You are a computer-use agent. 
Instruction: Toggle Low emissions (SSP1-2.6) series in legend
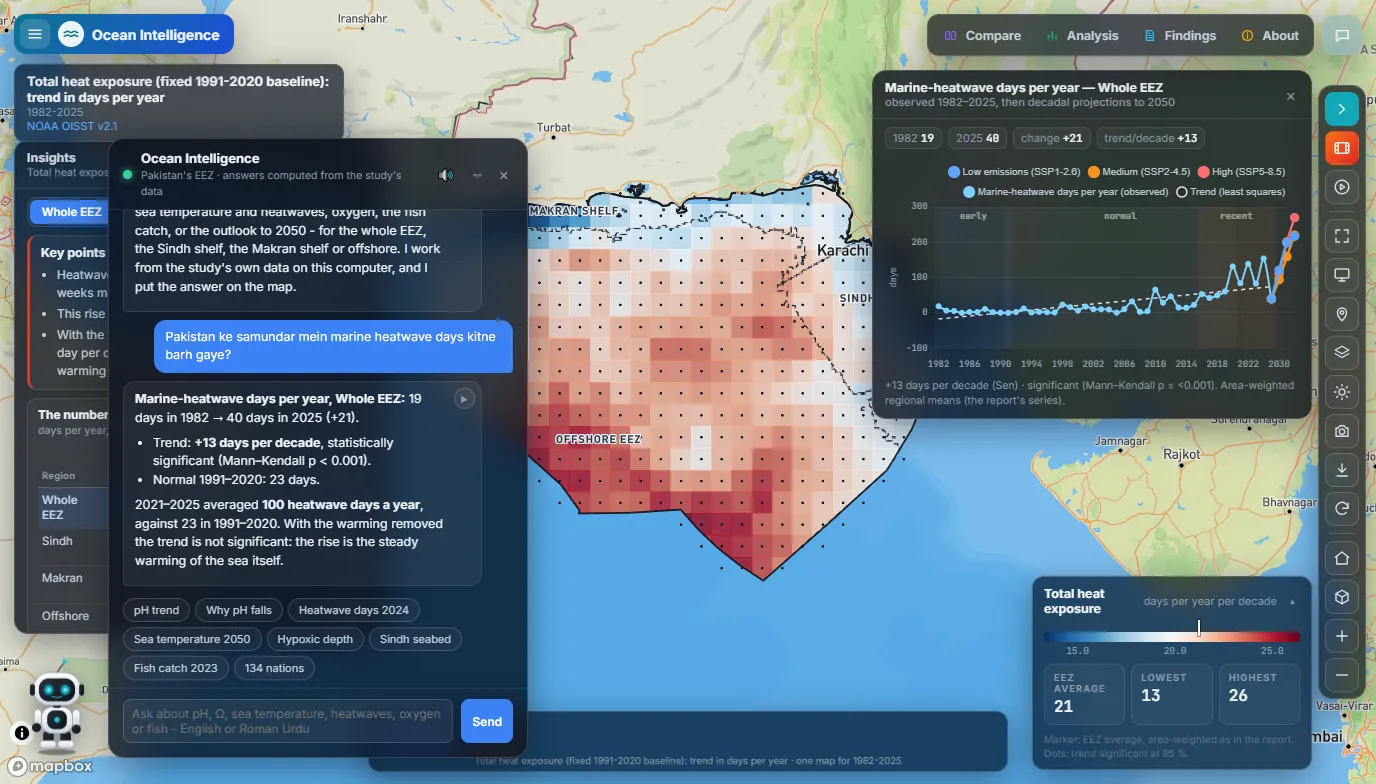pyautogui.click(x=1014, y=172)
